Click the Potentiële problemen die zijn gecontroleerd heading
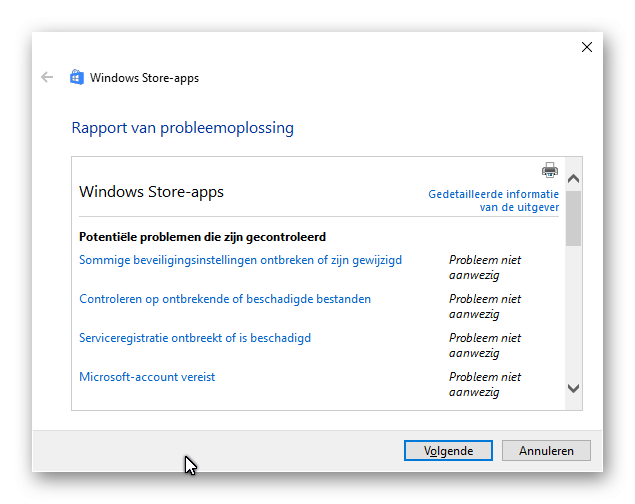Screen dimensions: 635x504 [202, 237]
